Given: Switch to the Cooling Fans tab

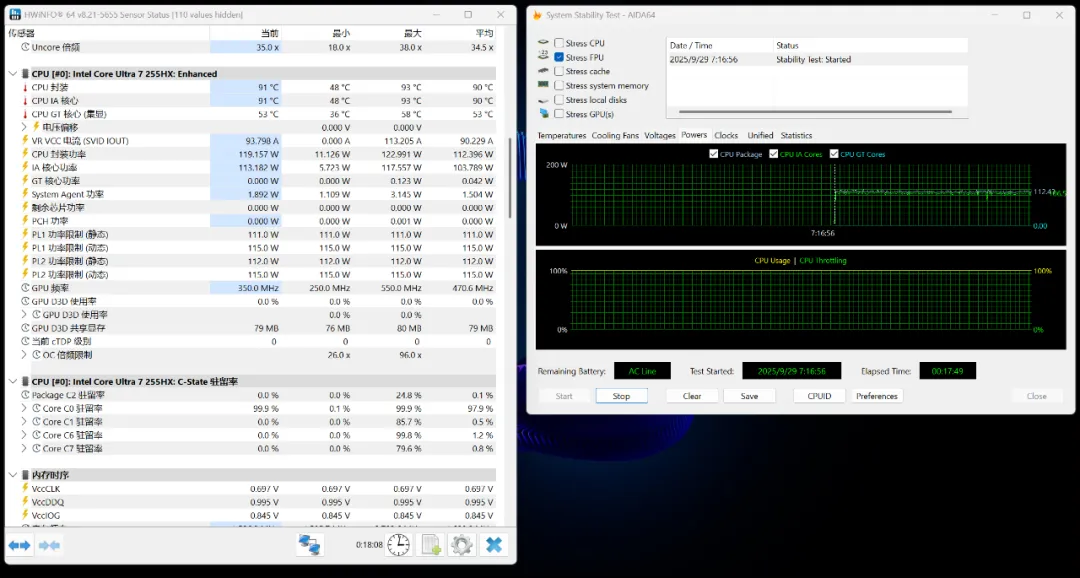Looking at the screenshot, I should point(615,136).
